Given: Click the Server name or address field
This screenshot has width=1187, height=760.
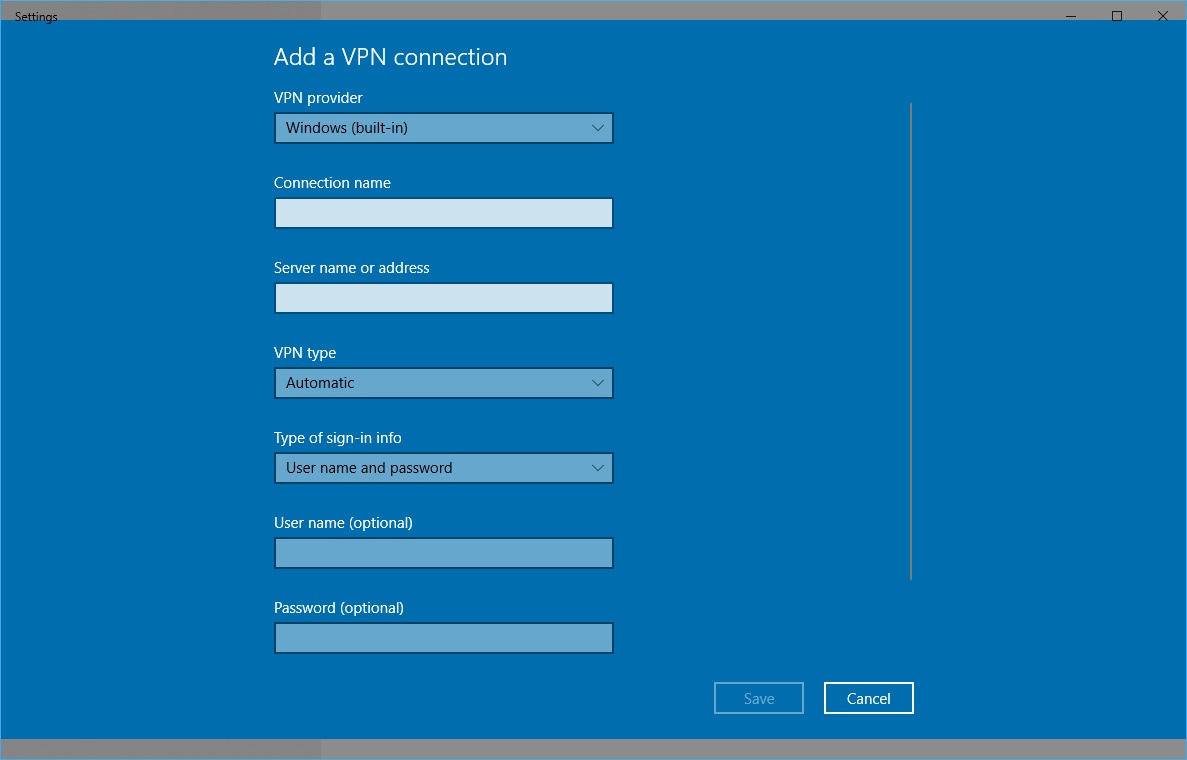Looking at the screenshot, I should coord(443,298).
